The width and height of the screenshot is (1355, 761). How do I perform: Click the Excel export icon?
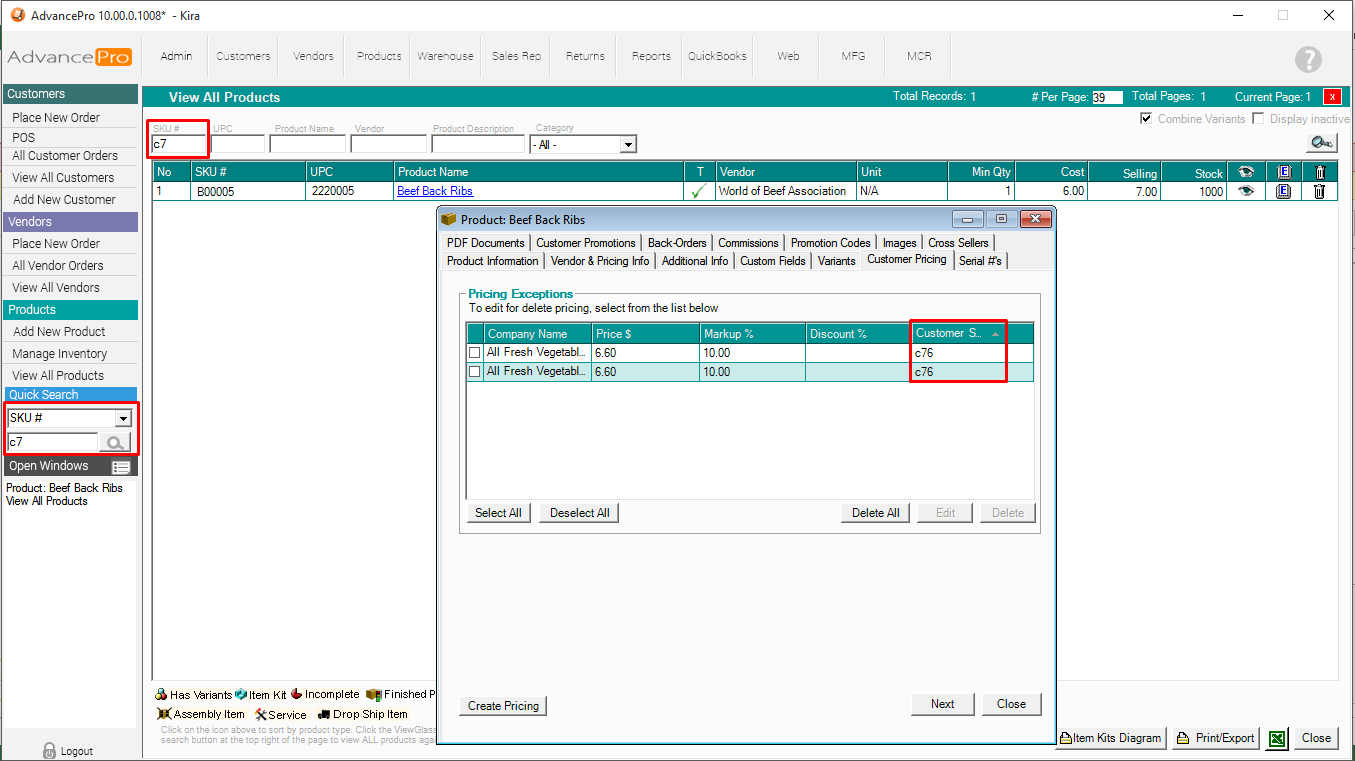(x=1276, y=738)
